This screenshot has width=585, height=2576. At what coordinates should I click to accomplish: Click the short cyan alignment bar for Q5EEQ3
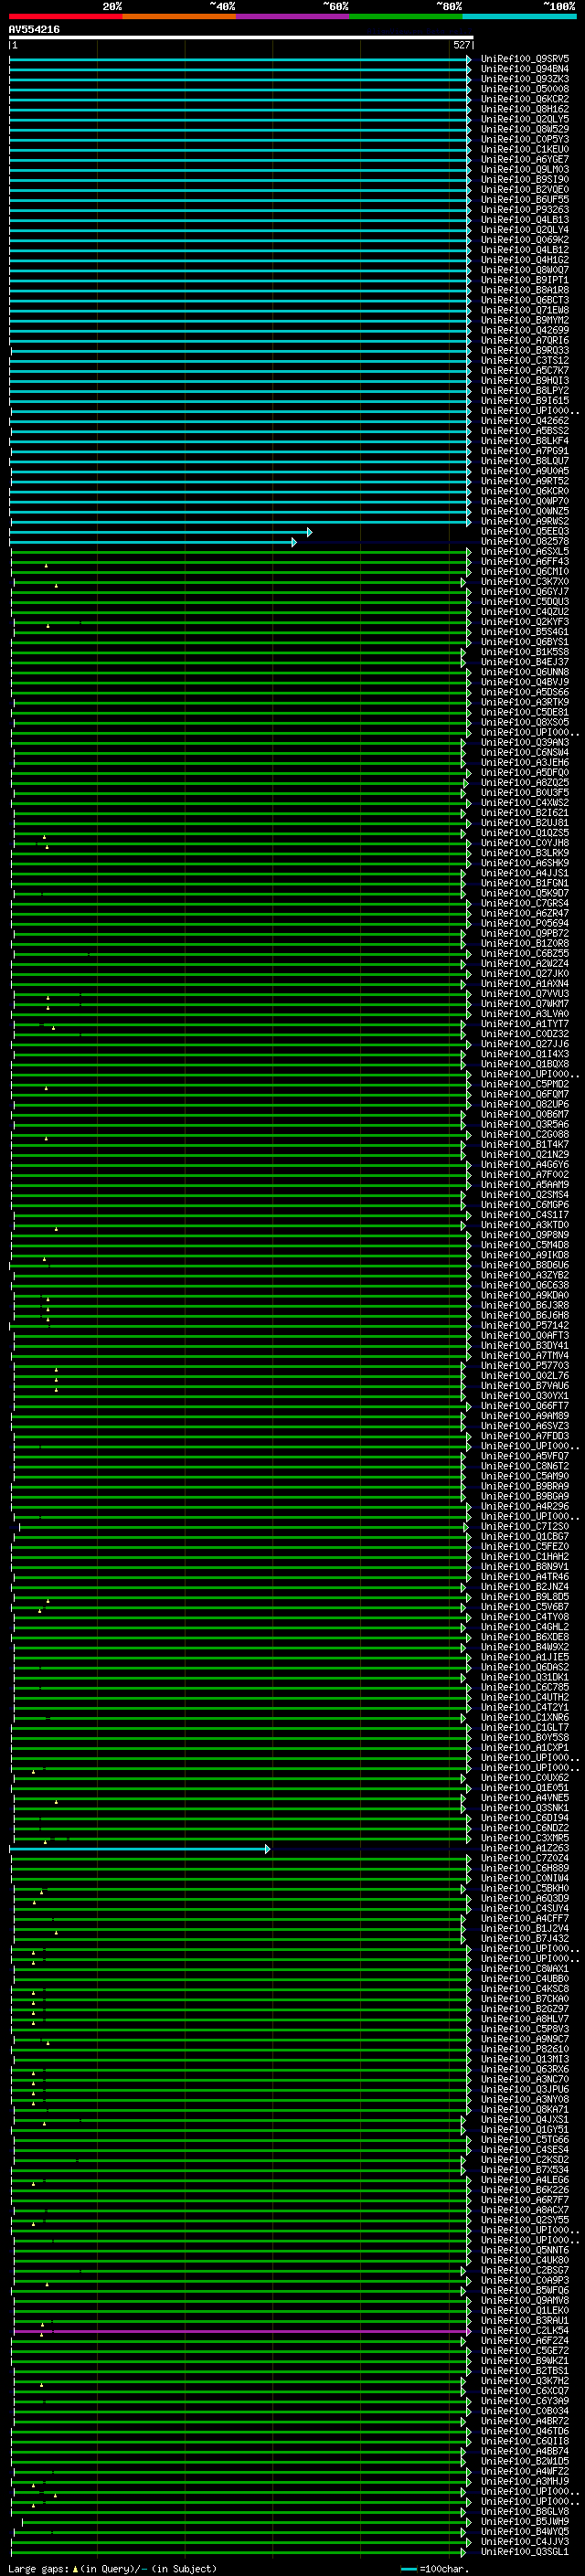click(161, 532)
